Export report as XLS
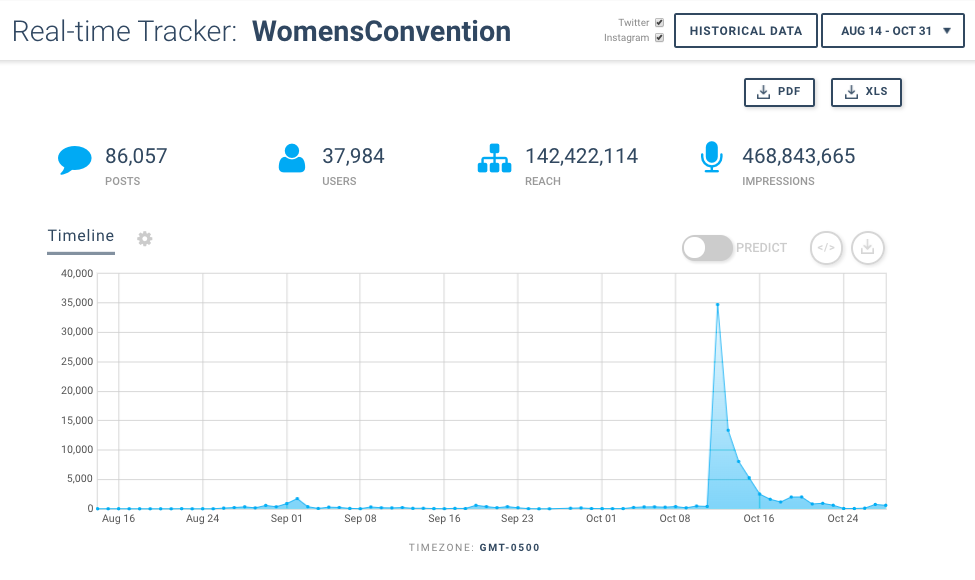This screenshot has height=580, width=975. click(x=866, y=92)
